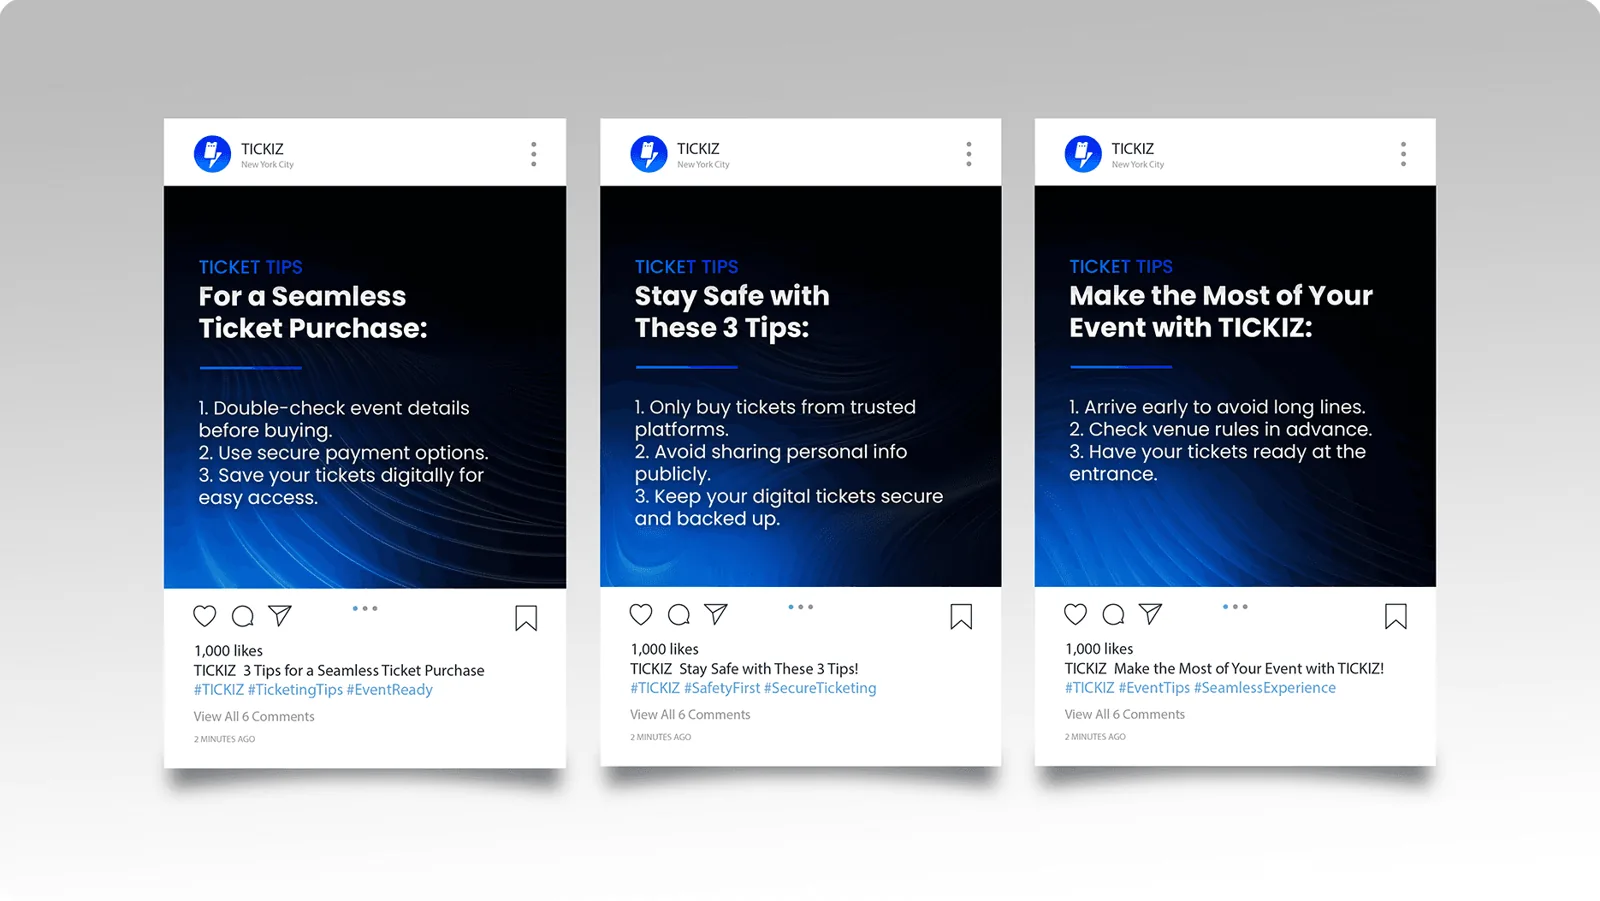Click TICKIZ username in Seamless Ticket Purchase header
This screenshot has height=901, width=1600.
point(262,149)
